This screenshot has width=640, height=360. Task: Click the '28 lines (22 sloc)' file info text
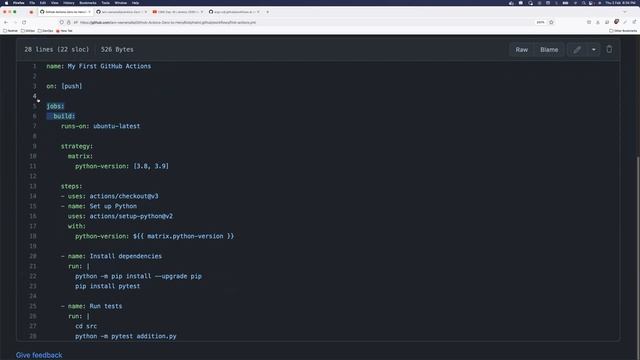click(56, 49)
